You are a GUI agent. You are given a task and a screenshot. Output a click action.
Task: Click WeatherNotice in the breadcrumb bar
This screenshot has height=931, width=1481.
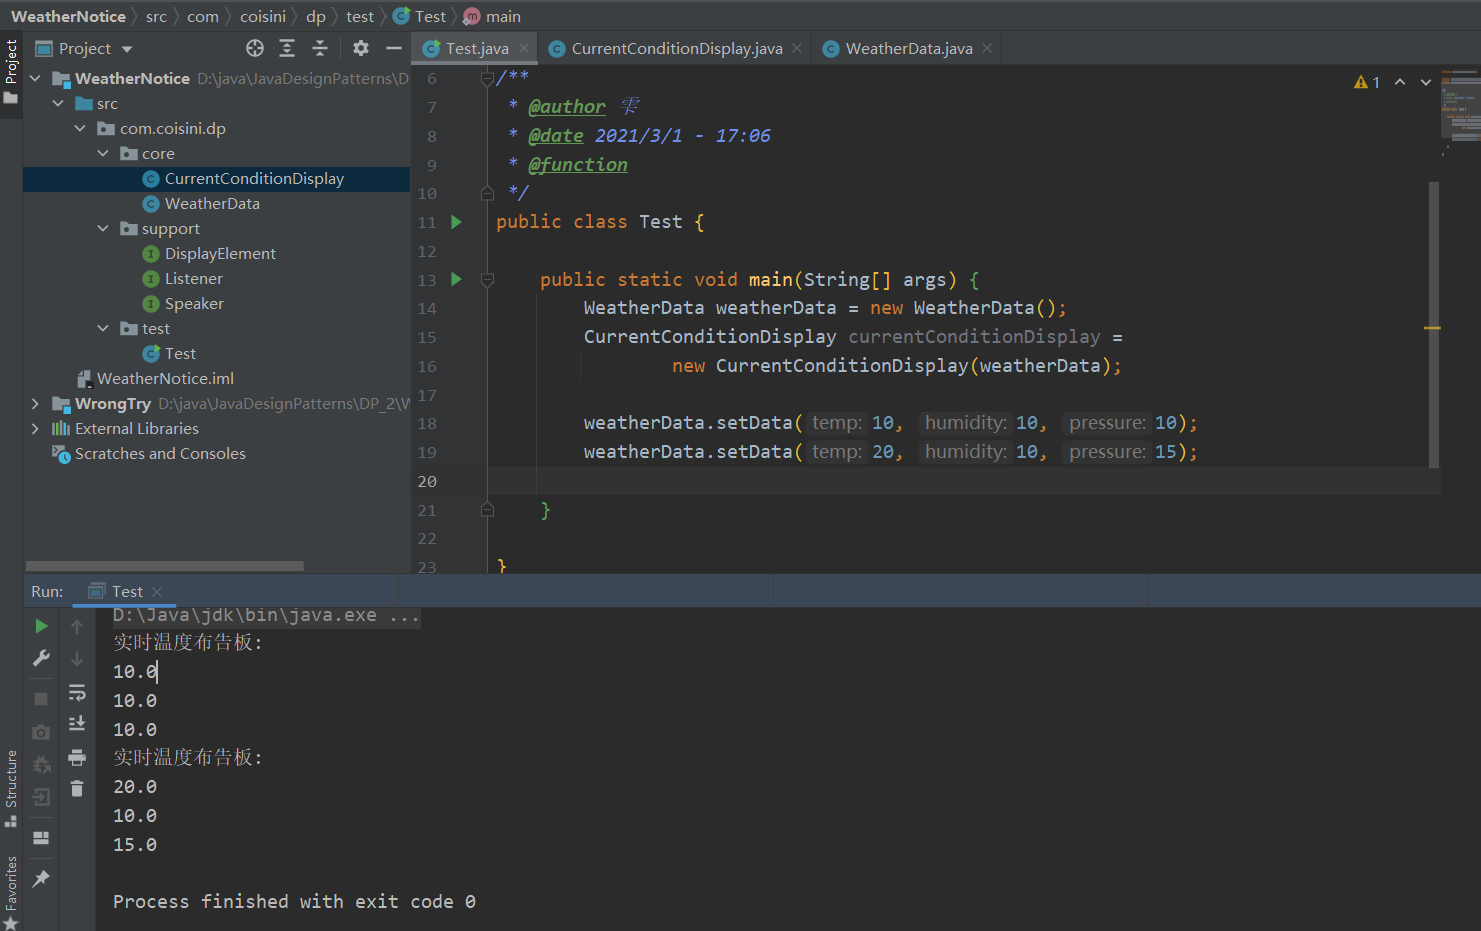tap(68, 16)
